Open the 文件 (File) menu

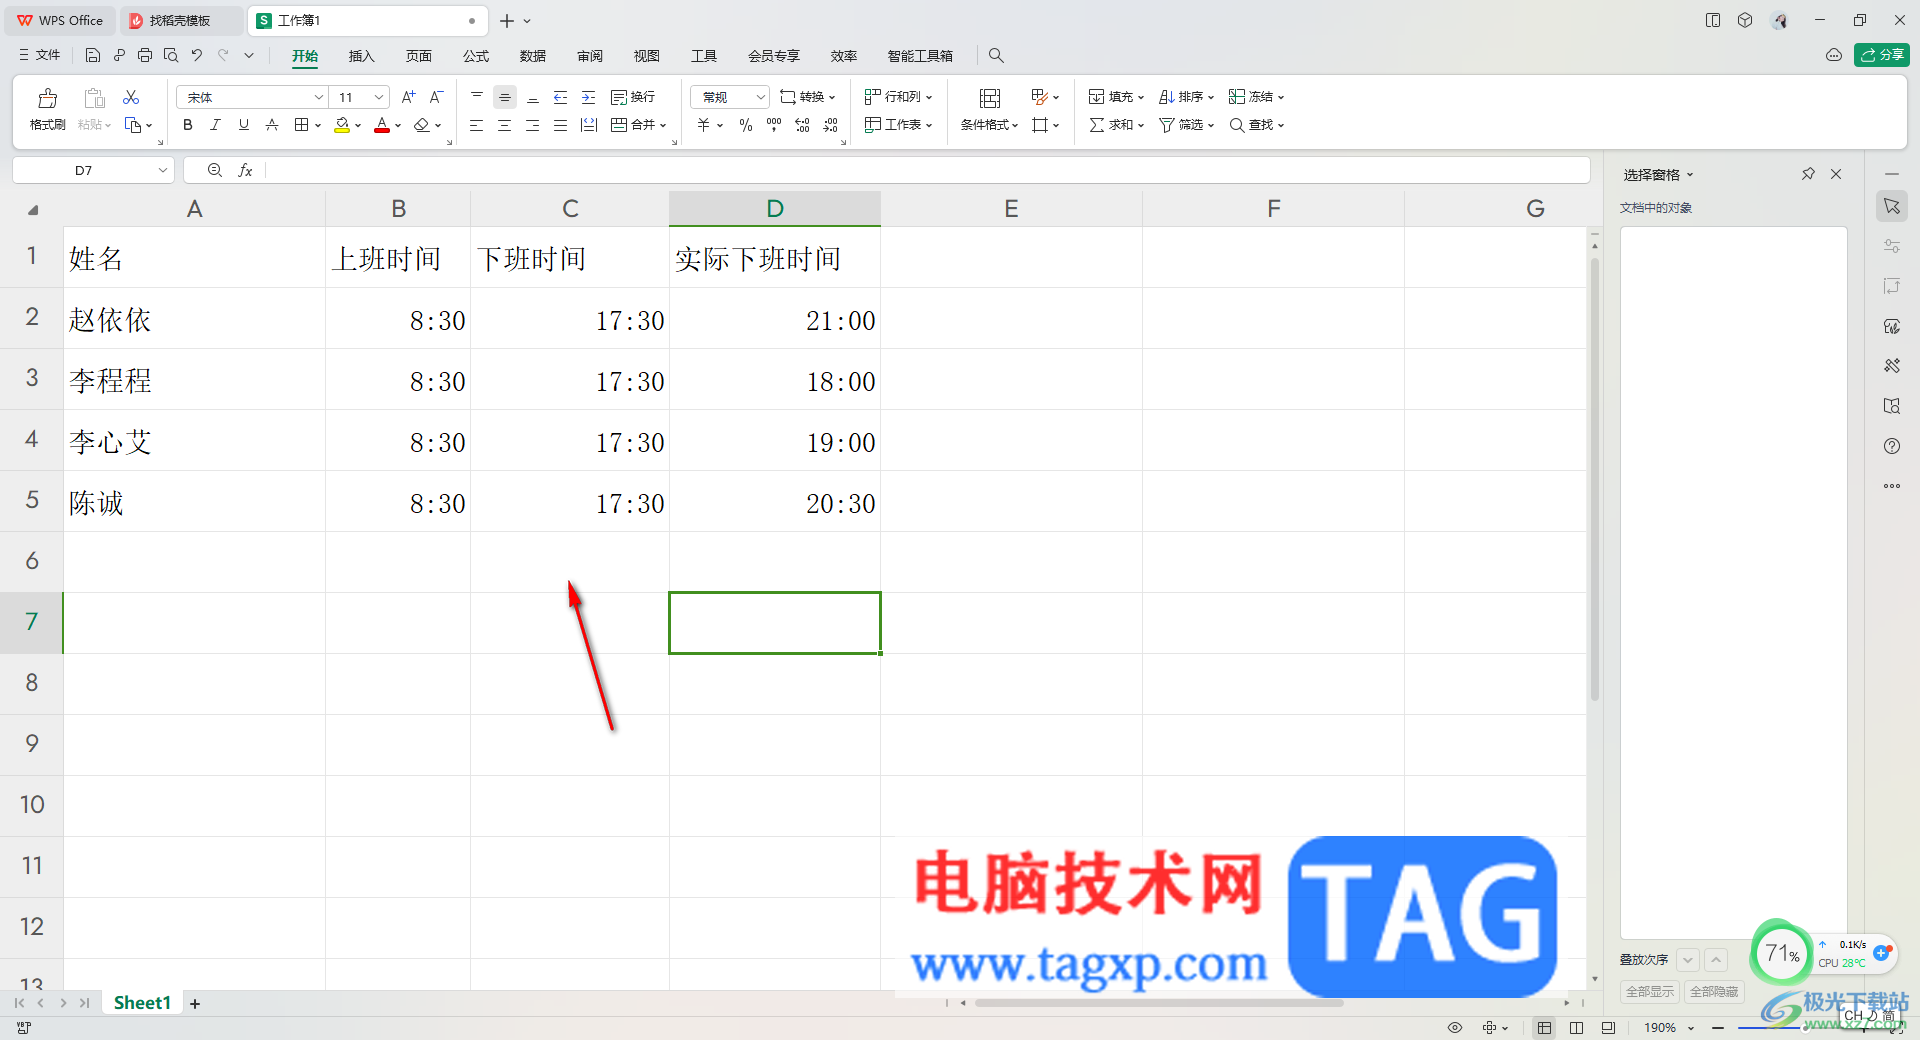40,56
